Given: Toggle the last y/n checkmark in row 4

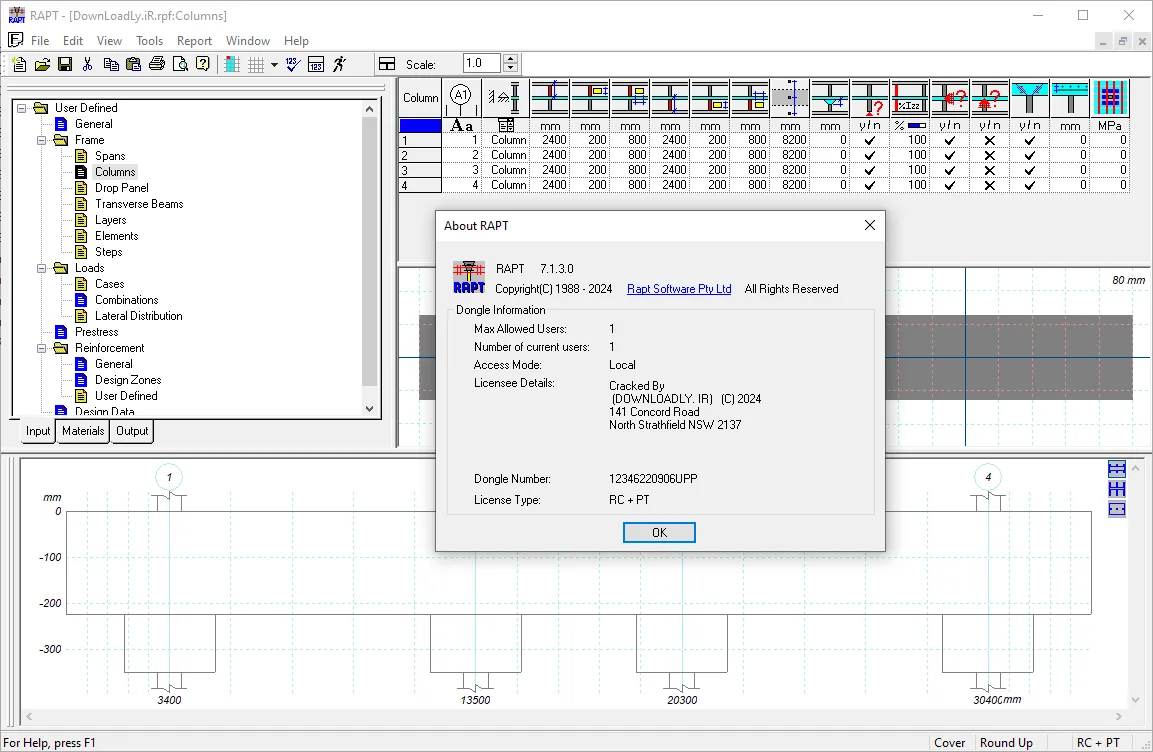Looking at the screenshot, I should click(1029, 185).
